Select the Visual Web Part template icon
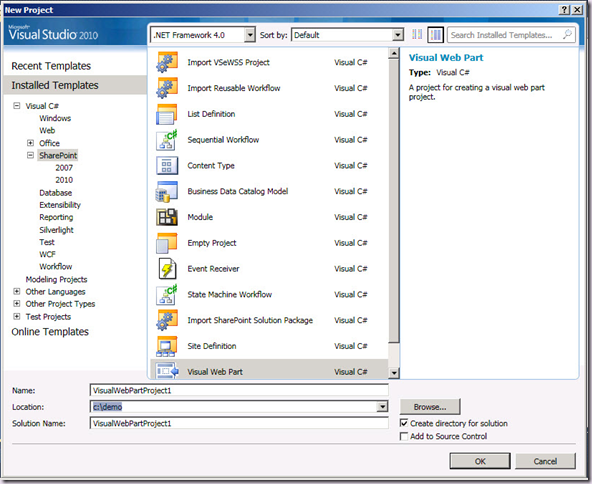 click(167, 371)
